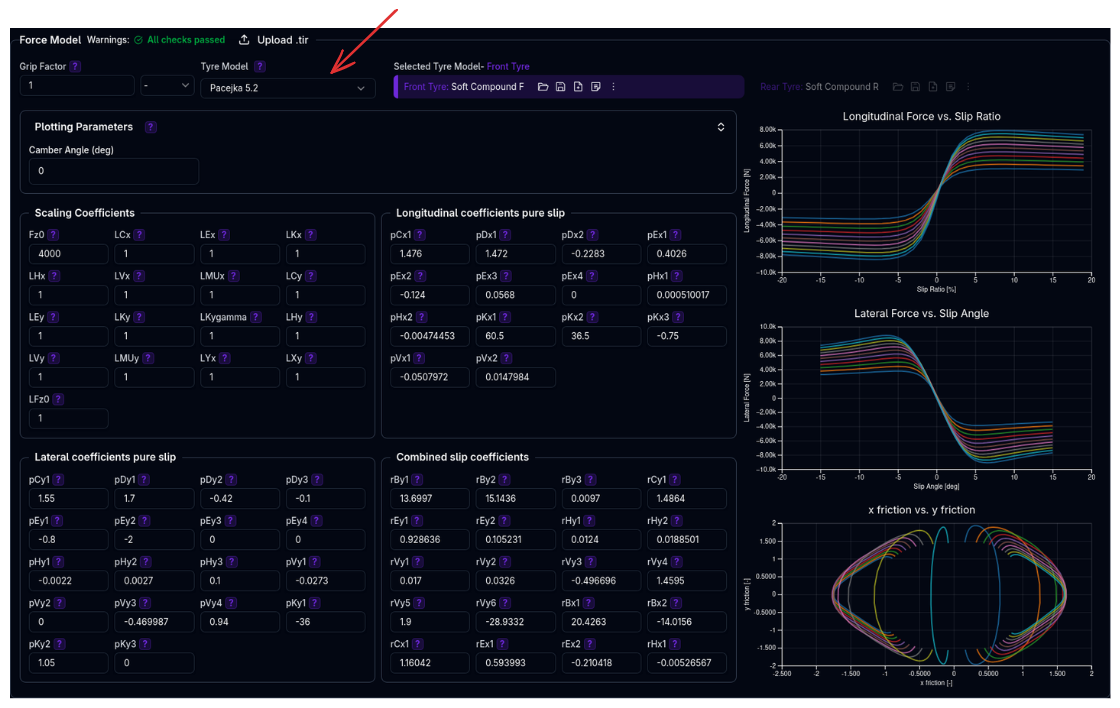
Task: Switch to Rear Tyre Soft Compound R
Action: coord(819,87)
